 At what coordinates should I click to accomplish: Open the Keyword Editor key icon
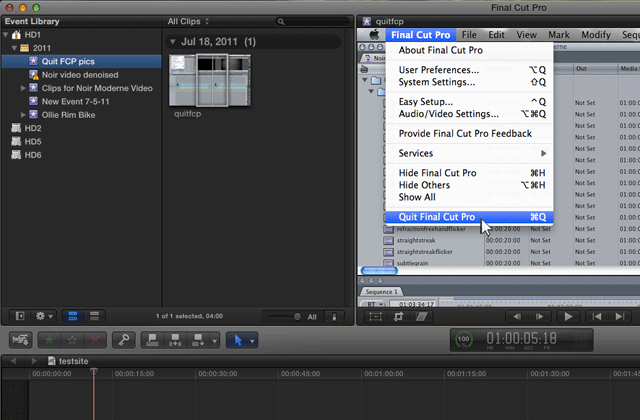pos(124,340)
